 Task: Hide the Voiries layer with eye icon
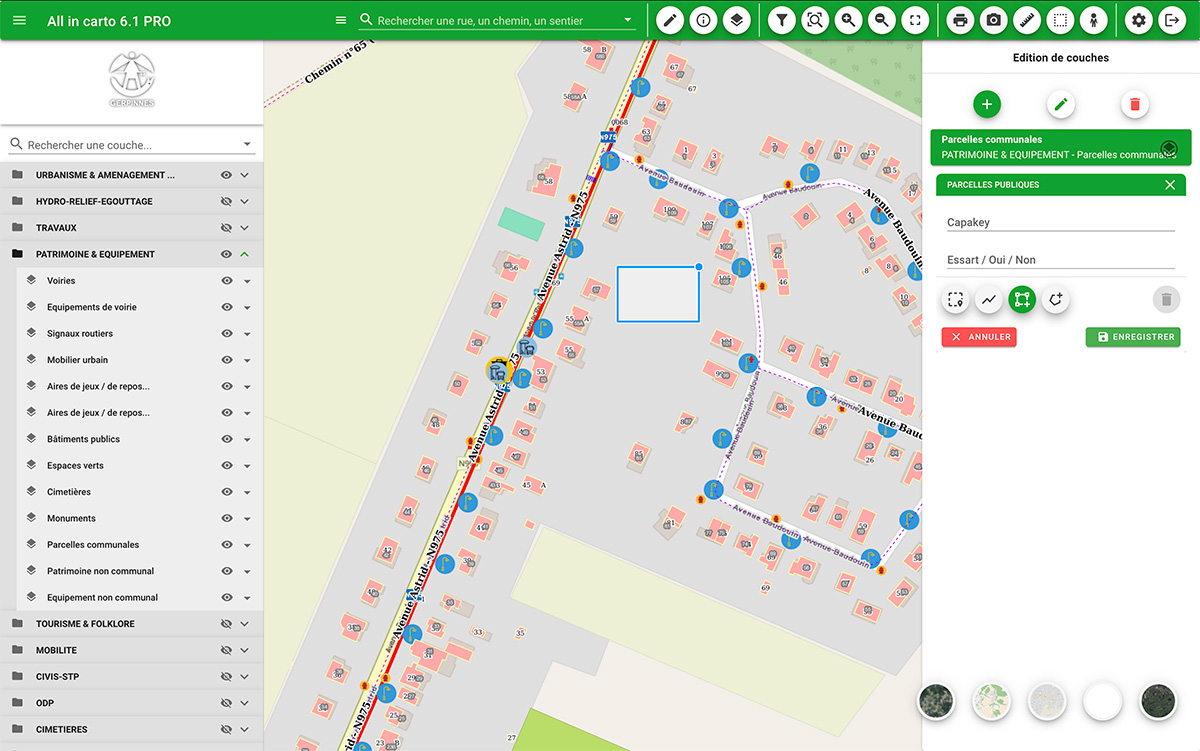pos(227,281)
